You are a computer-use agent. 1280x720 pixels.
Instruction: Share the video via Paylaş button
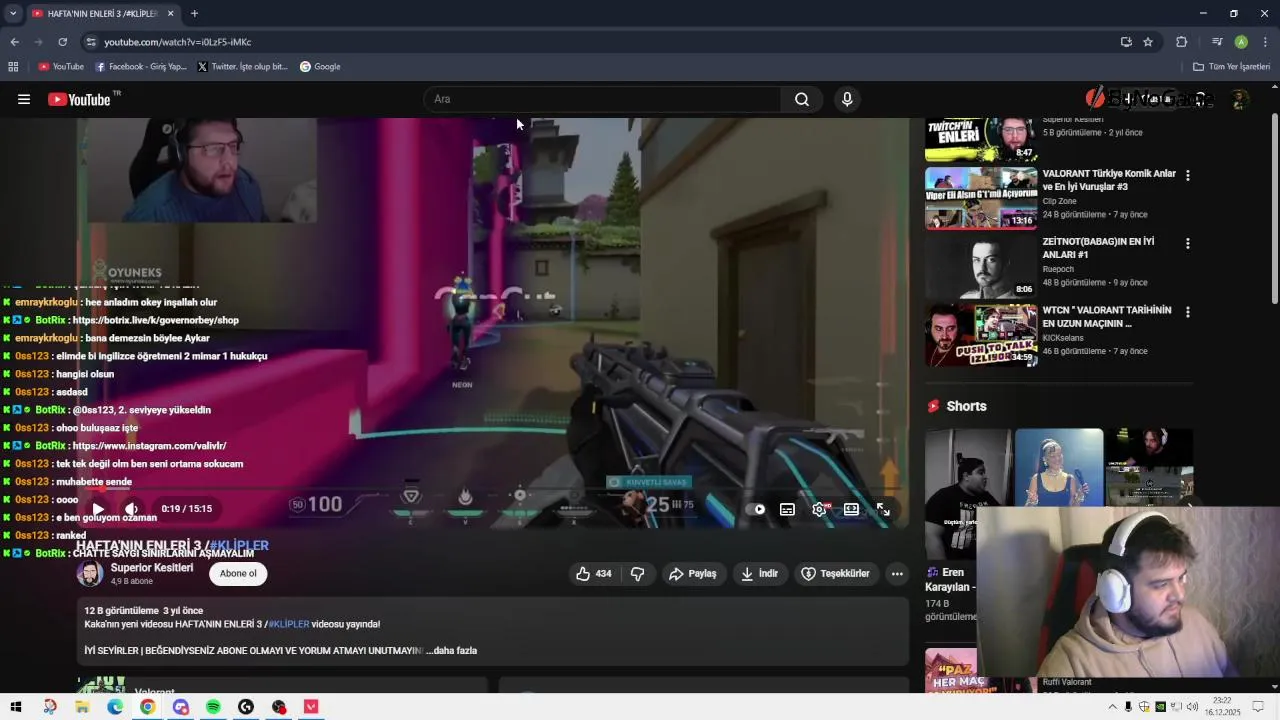(x=693, y=573)
